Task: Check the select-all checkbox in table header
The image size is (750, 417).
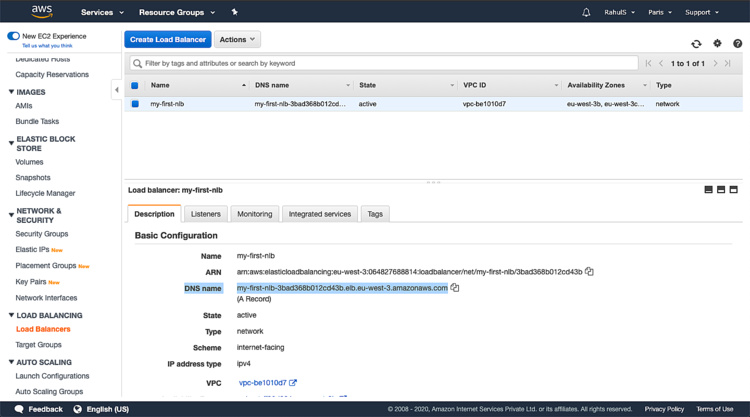Action: pyautogui.click(x=135, y=85)
